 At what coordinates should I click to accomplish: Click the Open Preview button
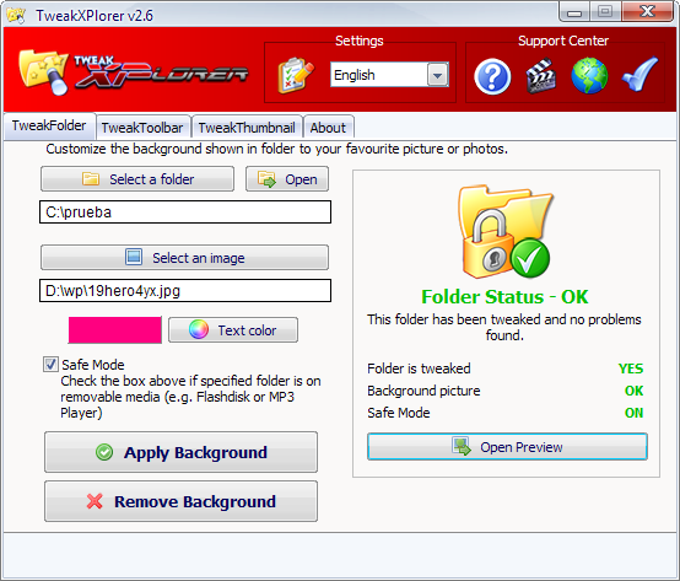tap(507, 447)
